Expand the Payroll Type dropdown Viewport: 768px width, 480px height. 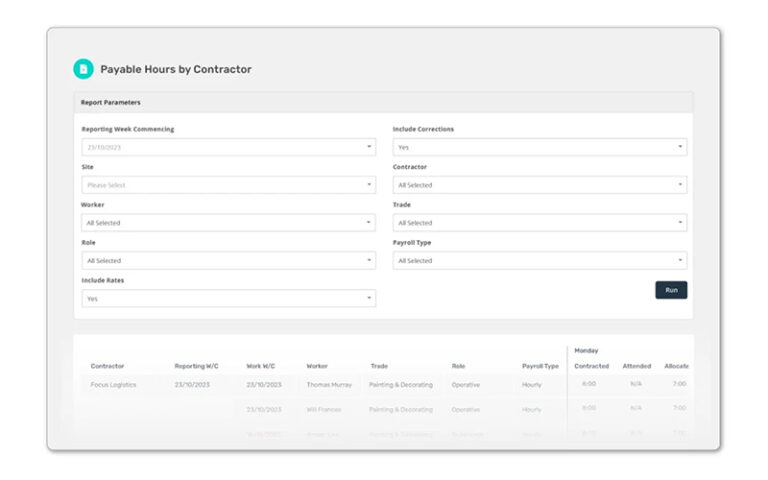coord(539,261)
